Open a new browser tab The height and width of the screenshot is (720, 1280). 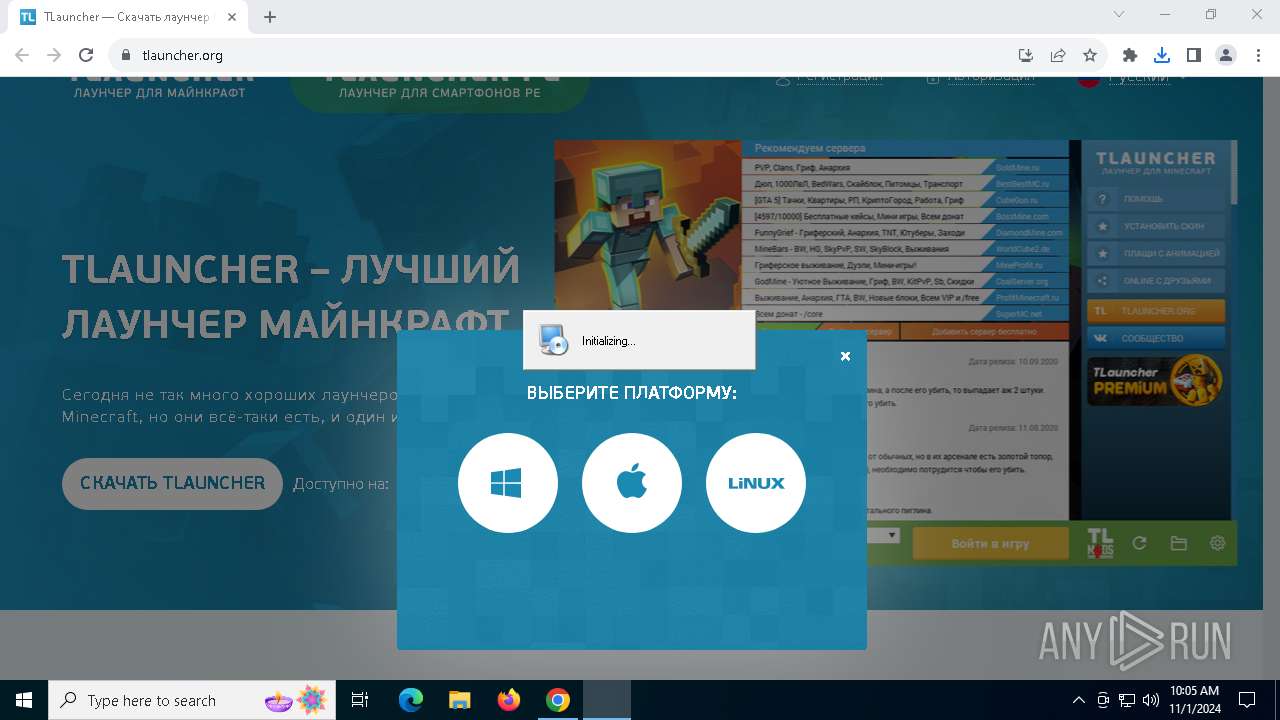(x=270, y=16)
